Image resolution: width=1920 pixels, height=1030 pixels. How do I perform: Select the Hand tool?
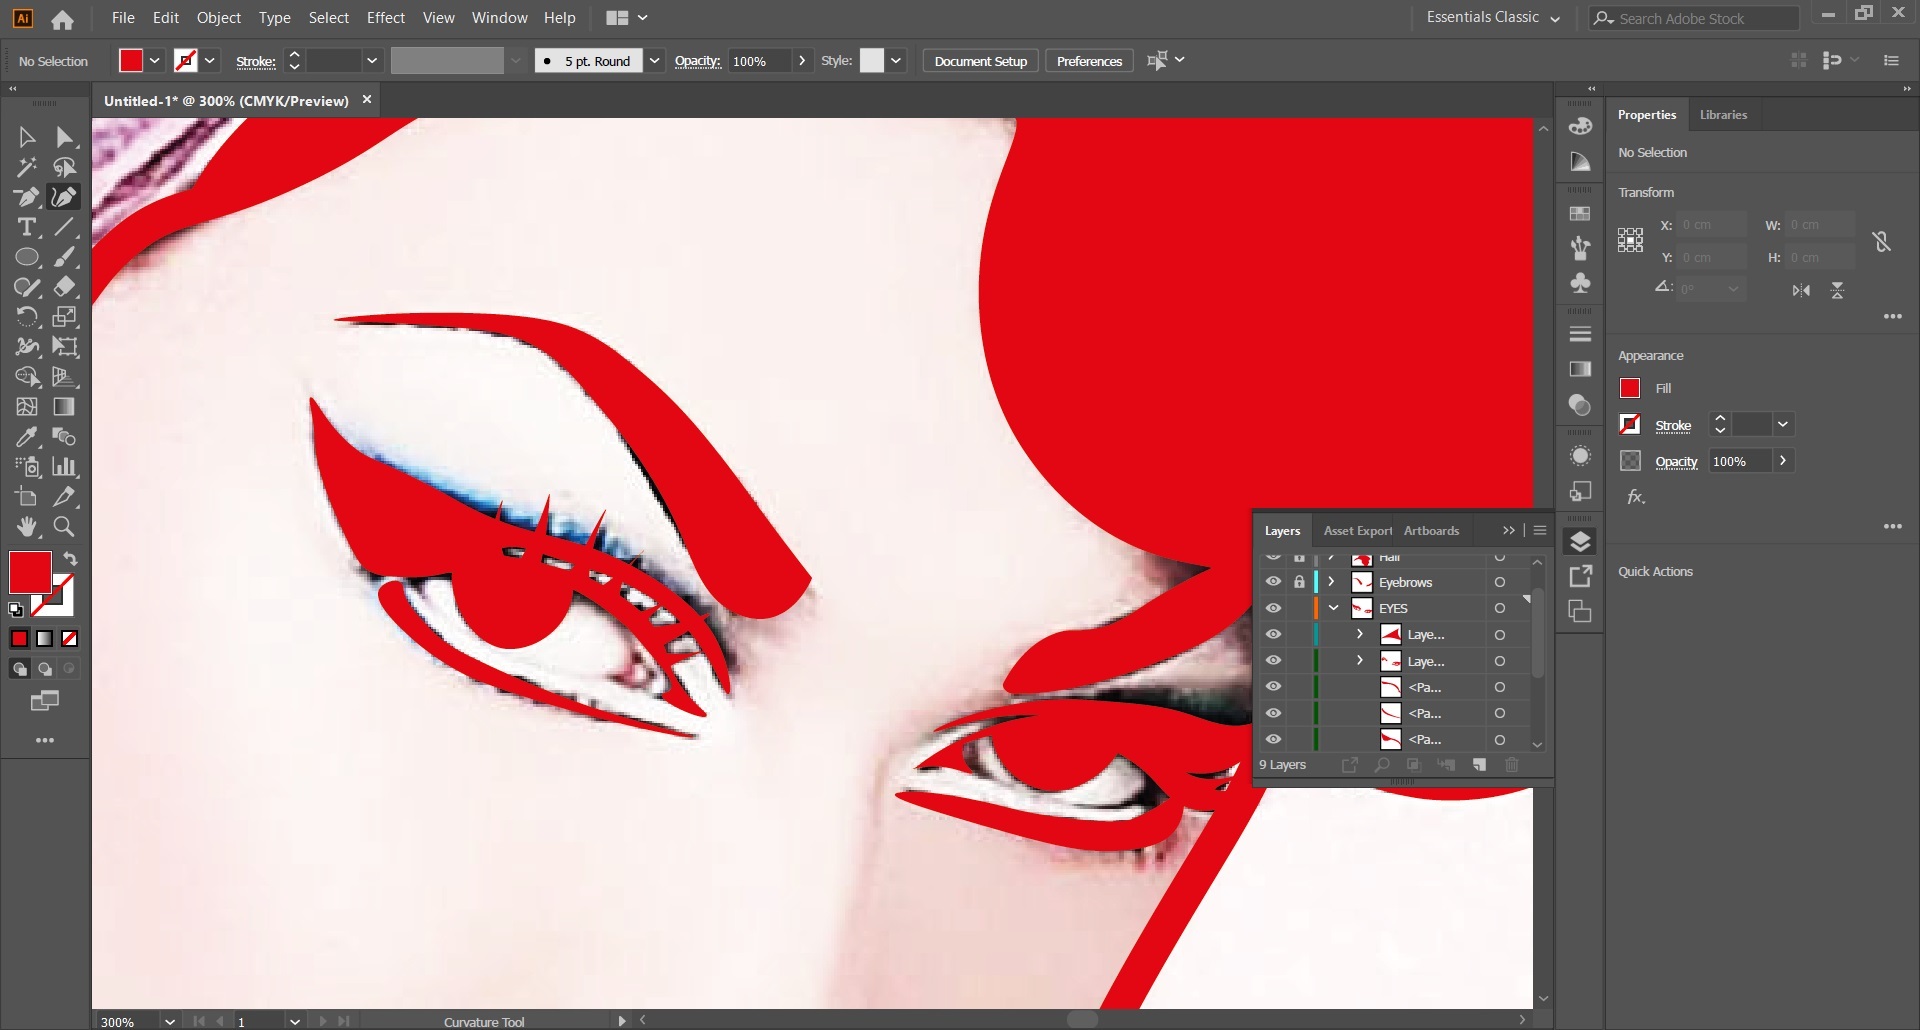27,527
